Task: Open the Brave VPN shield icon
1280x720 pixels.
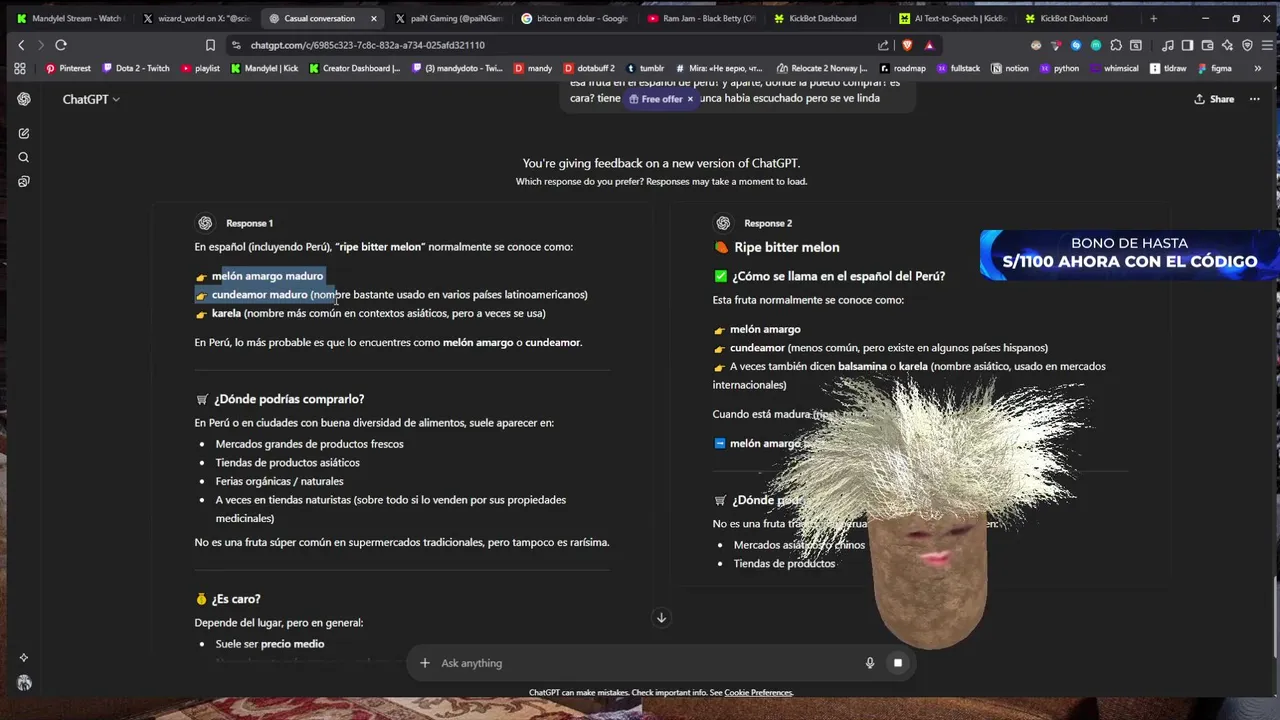Action: pos(1247,45)
